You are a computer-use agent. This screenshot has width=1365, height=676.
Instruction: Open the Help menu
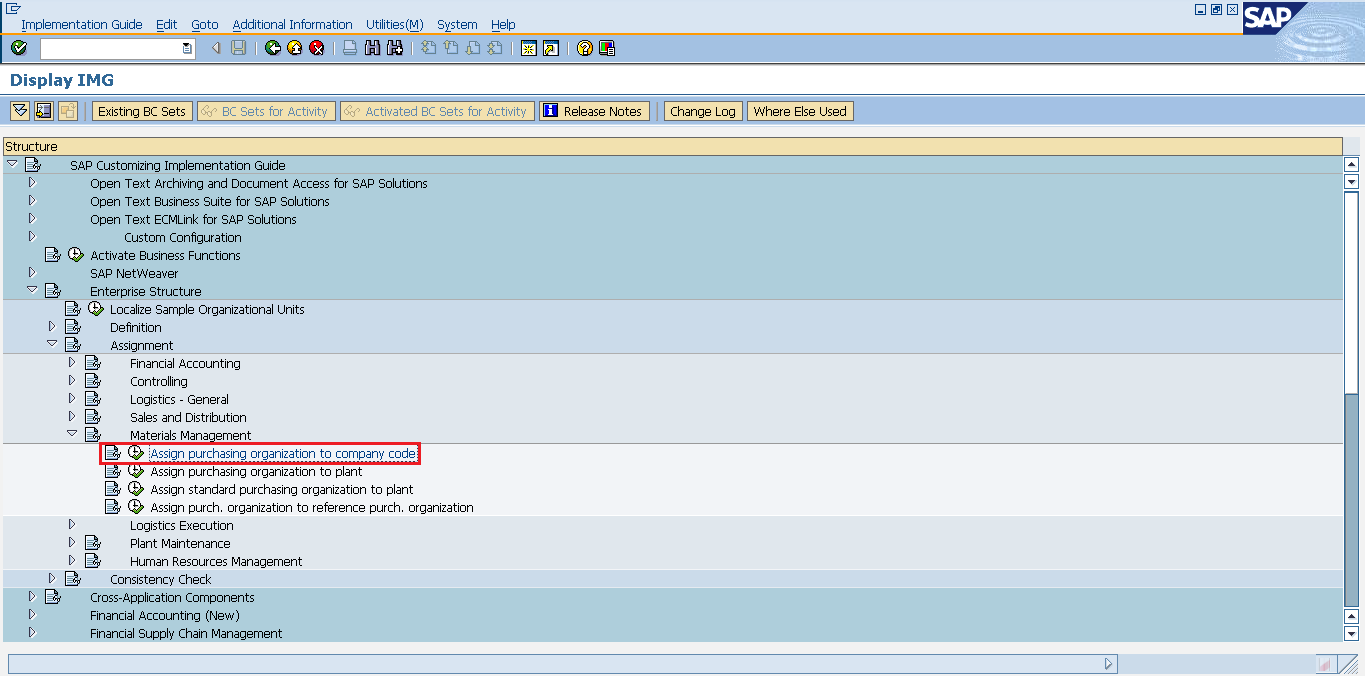[503, 24]
